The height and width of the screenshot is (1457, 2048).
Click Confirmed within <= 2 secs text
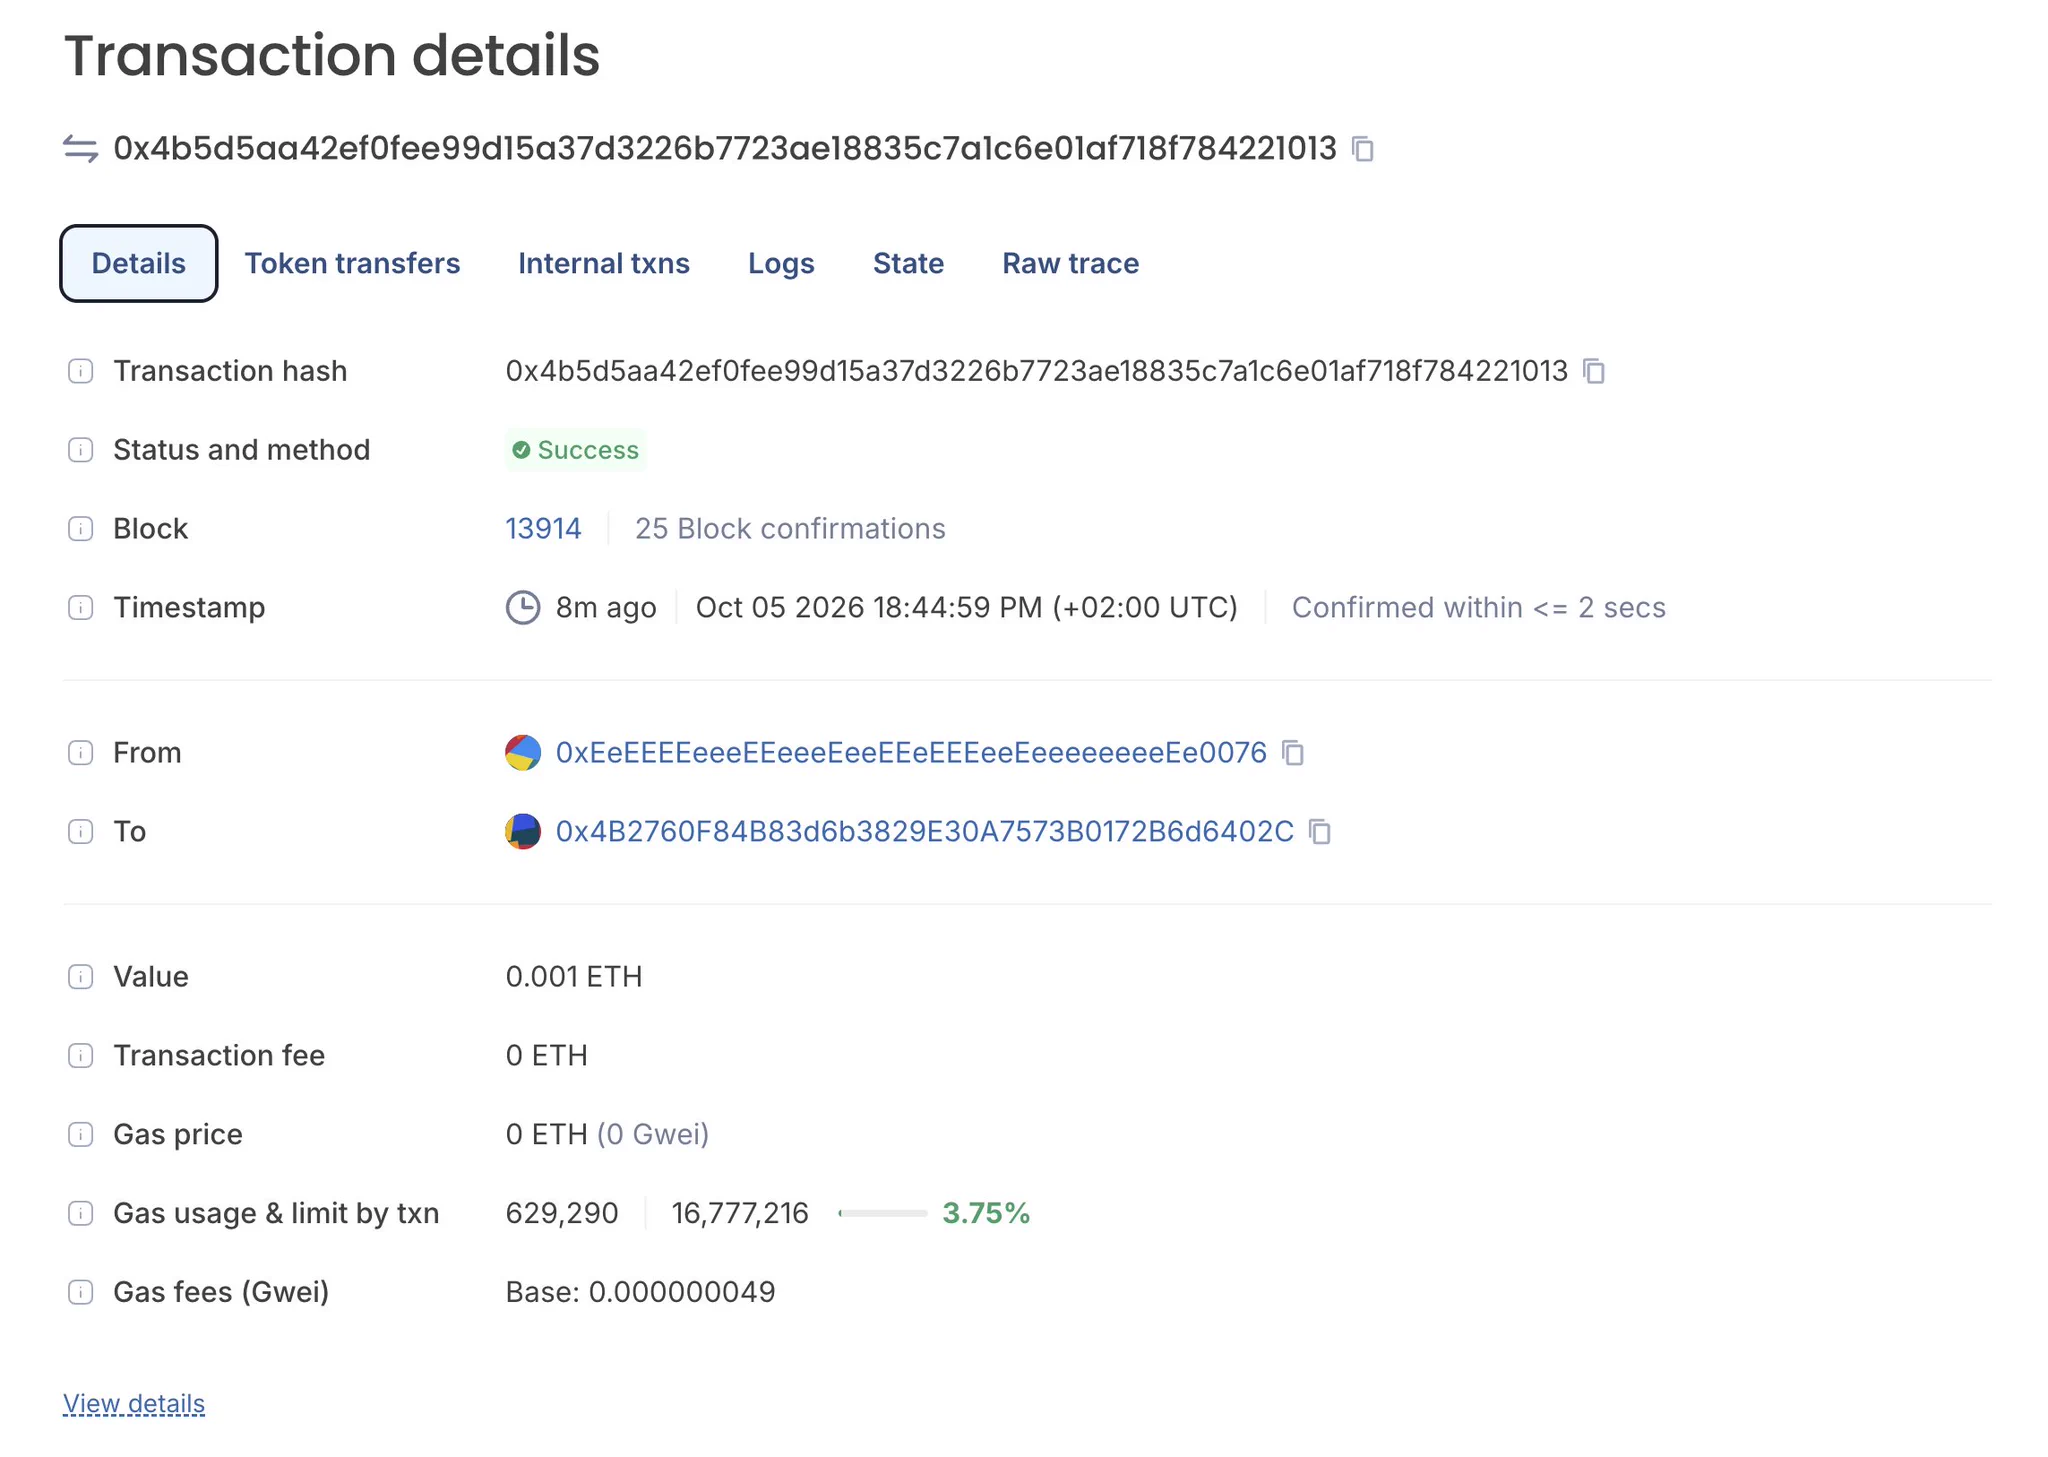1479,607
